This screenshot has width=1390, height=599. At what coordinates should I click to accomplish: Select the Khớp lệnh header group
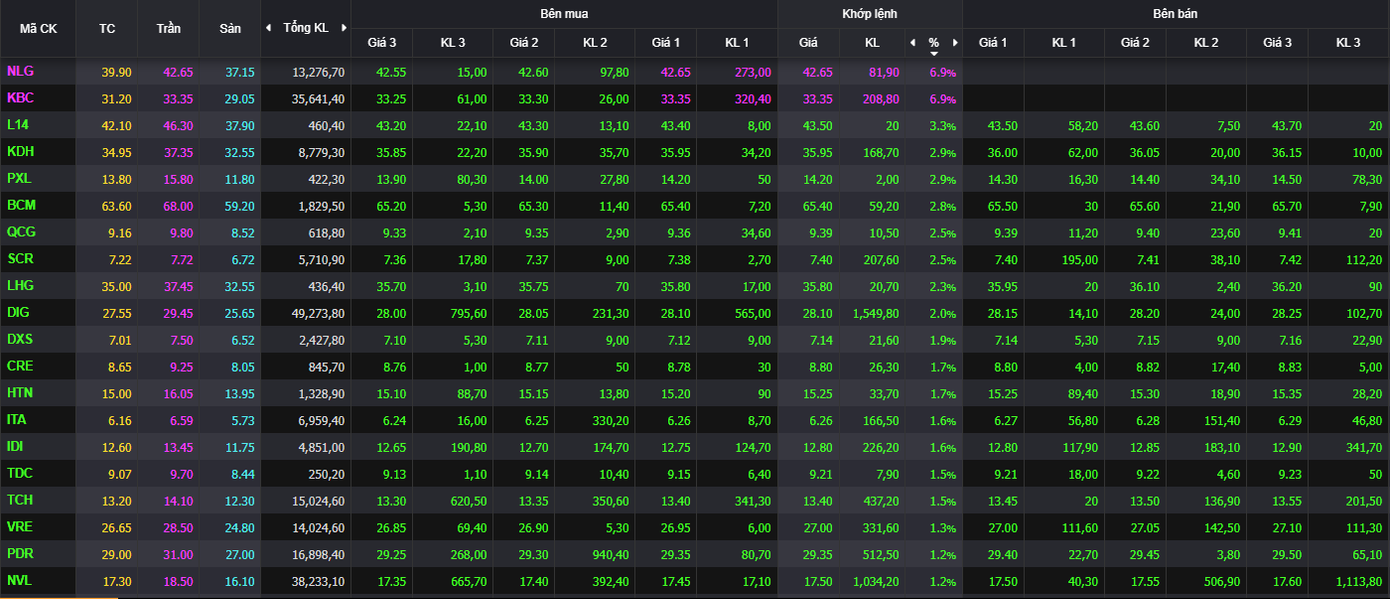coord(869,14)
